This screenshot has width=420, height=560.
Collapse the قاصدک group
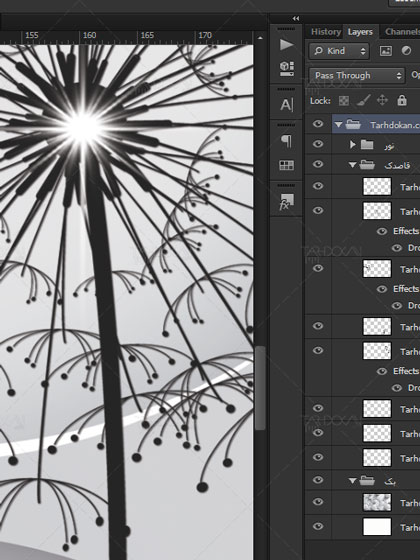click(352, 165)
